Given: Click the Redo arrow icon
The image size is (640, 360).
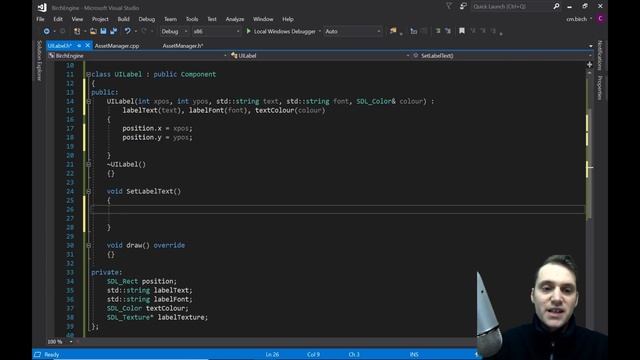Looking at the screenshot, I should pos(144,31).
